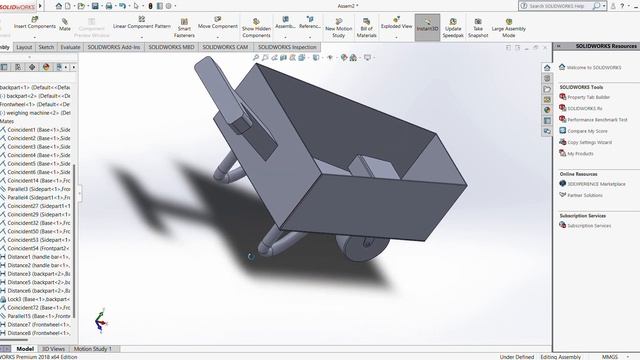Save the assembly with the Save icon

[x=95, y=6]
